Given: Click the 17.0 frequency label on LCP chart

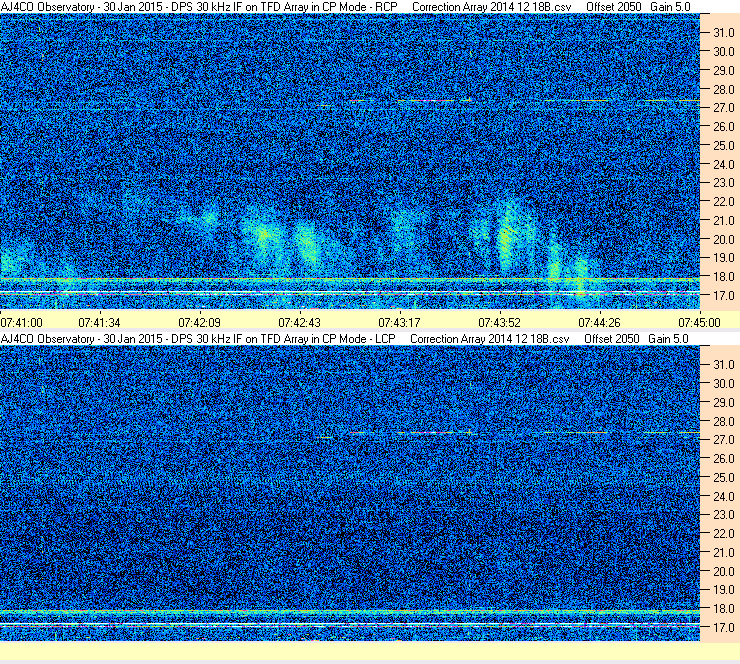Looking at the screenshot, I should [x=723, y=628].
